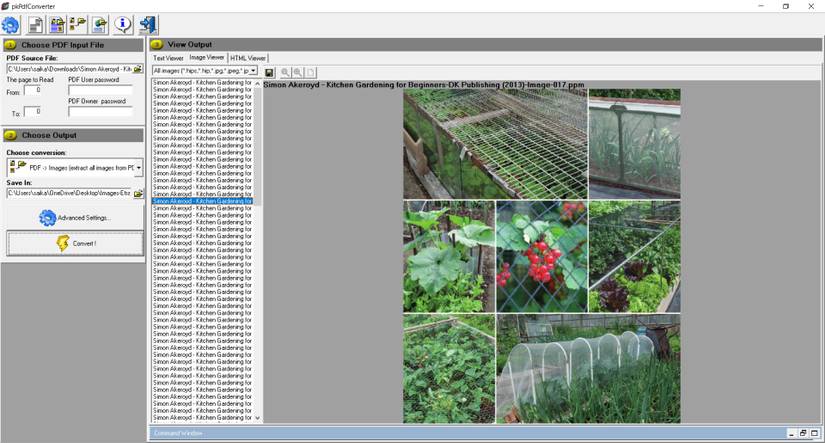The image size is (825, 443).
Task: Switch to the Image Viewer tab
Action: coord(206,57)
